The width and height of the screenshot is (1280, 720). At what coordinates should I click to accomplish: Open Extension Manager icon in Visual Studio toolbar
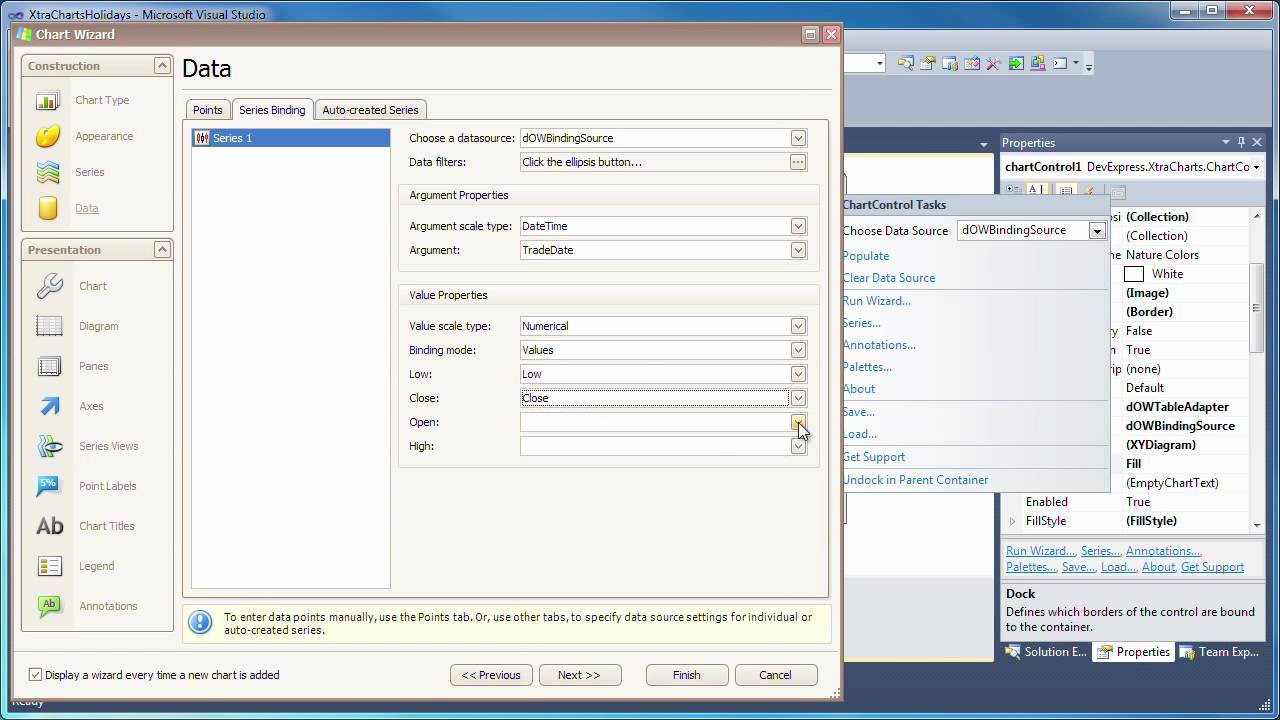[1038, 64]
